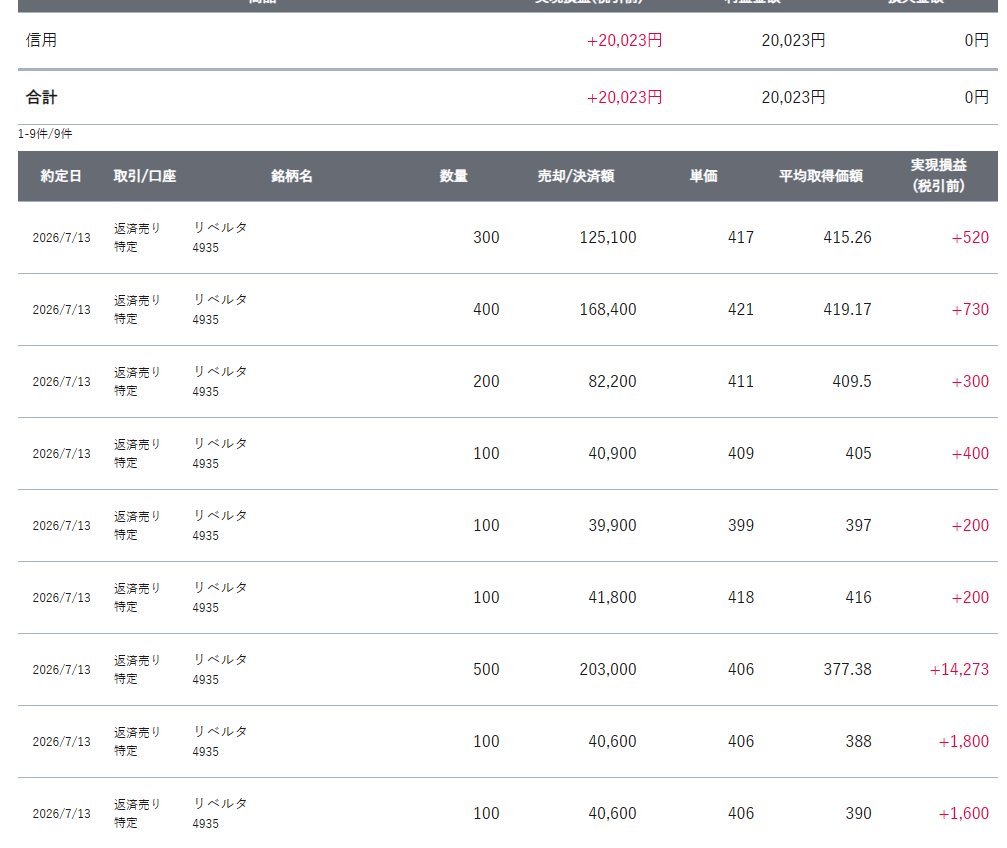Click the 単価 column header

pyautogui.click(x=703, y=176)
